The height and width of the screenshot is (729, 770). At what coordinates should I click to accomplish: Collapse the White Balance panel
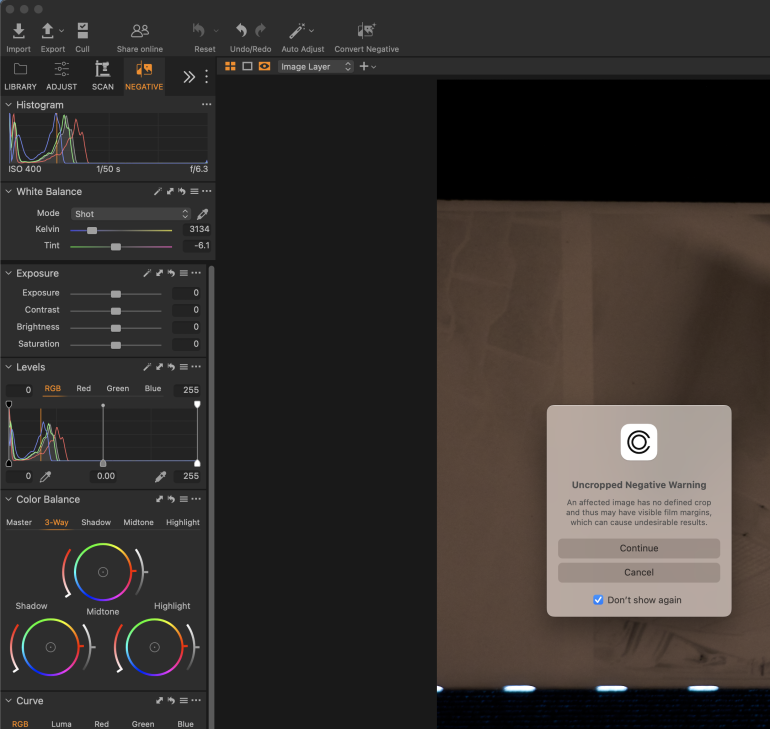(x=8, y=191)
